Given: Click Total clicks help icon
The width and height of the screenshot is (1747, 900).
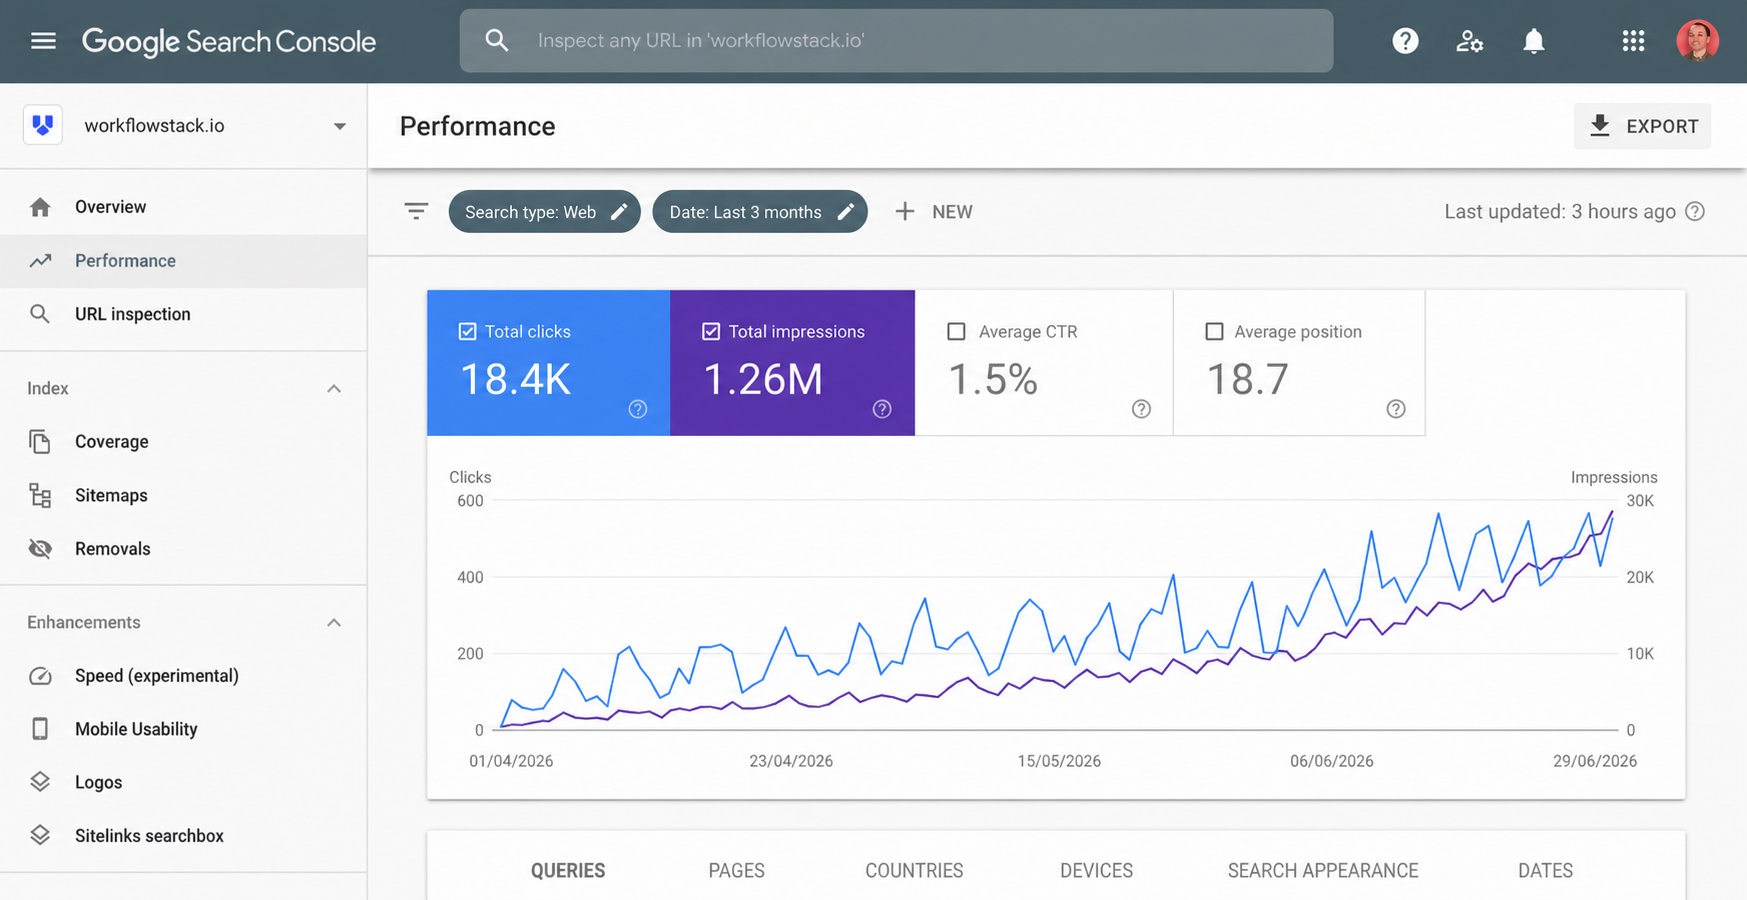Looking at the screenshot, I should click(638, 409).
